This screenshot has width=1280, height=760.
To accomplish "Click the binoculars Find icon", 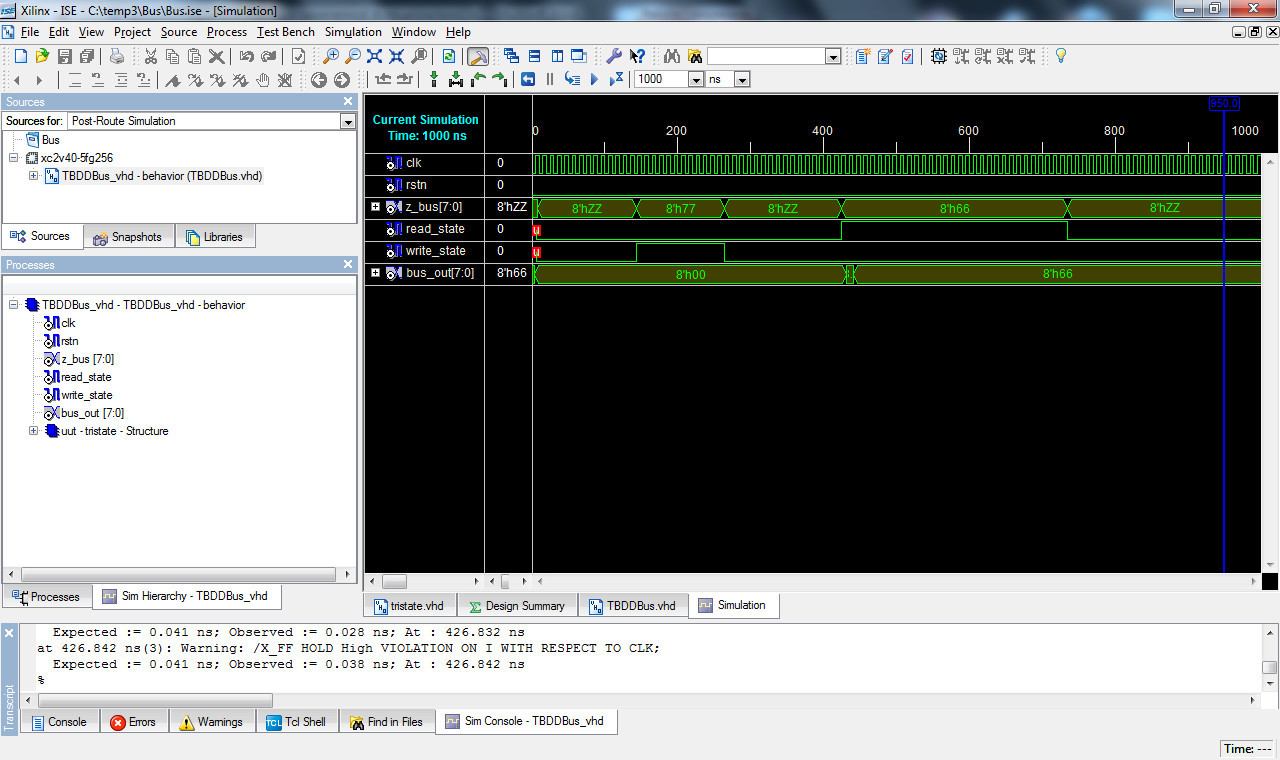I will click(672, 56).
